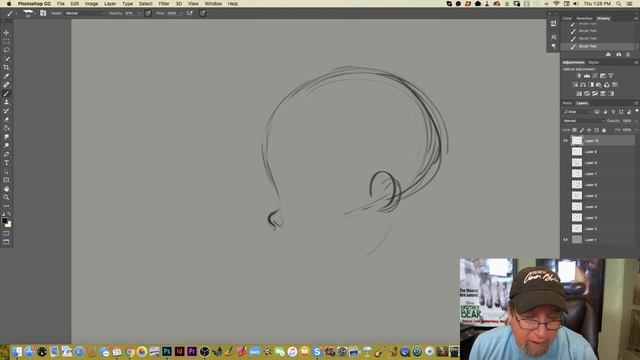Open the File menu
The width and height of the screenshot is (640, 360).
pyautogui.click(x=60, y=4)
